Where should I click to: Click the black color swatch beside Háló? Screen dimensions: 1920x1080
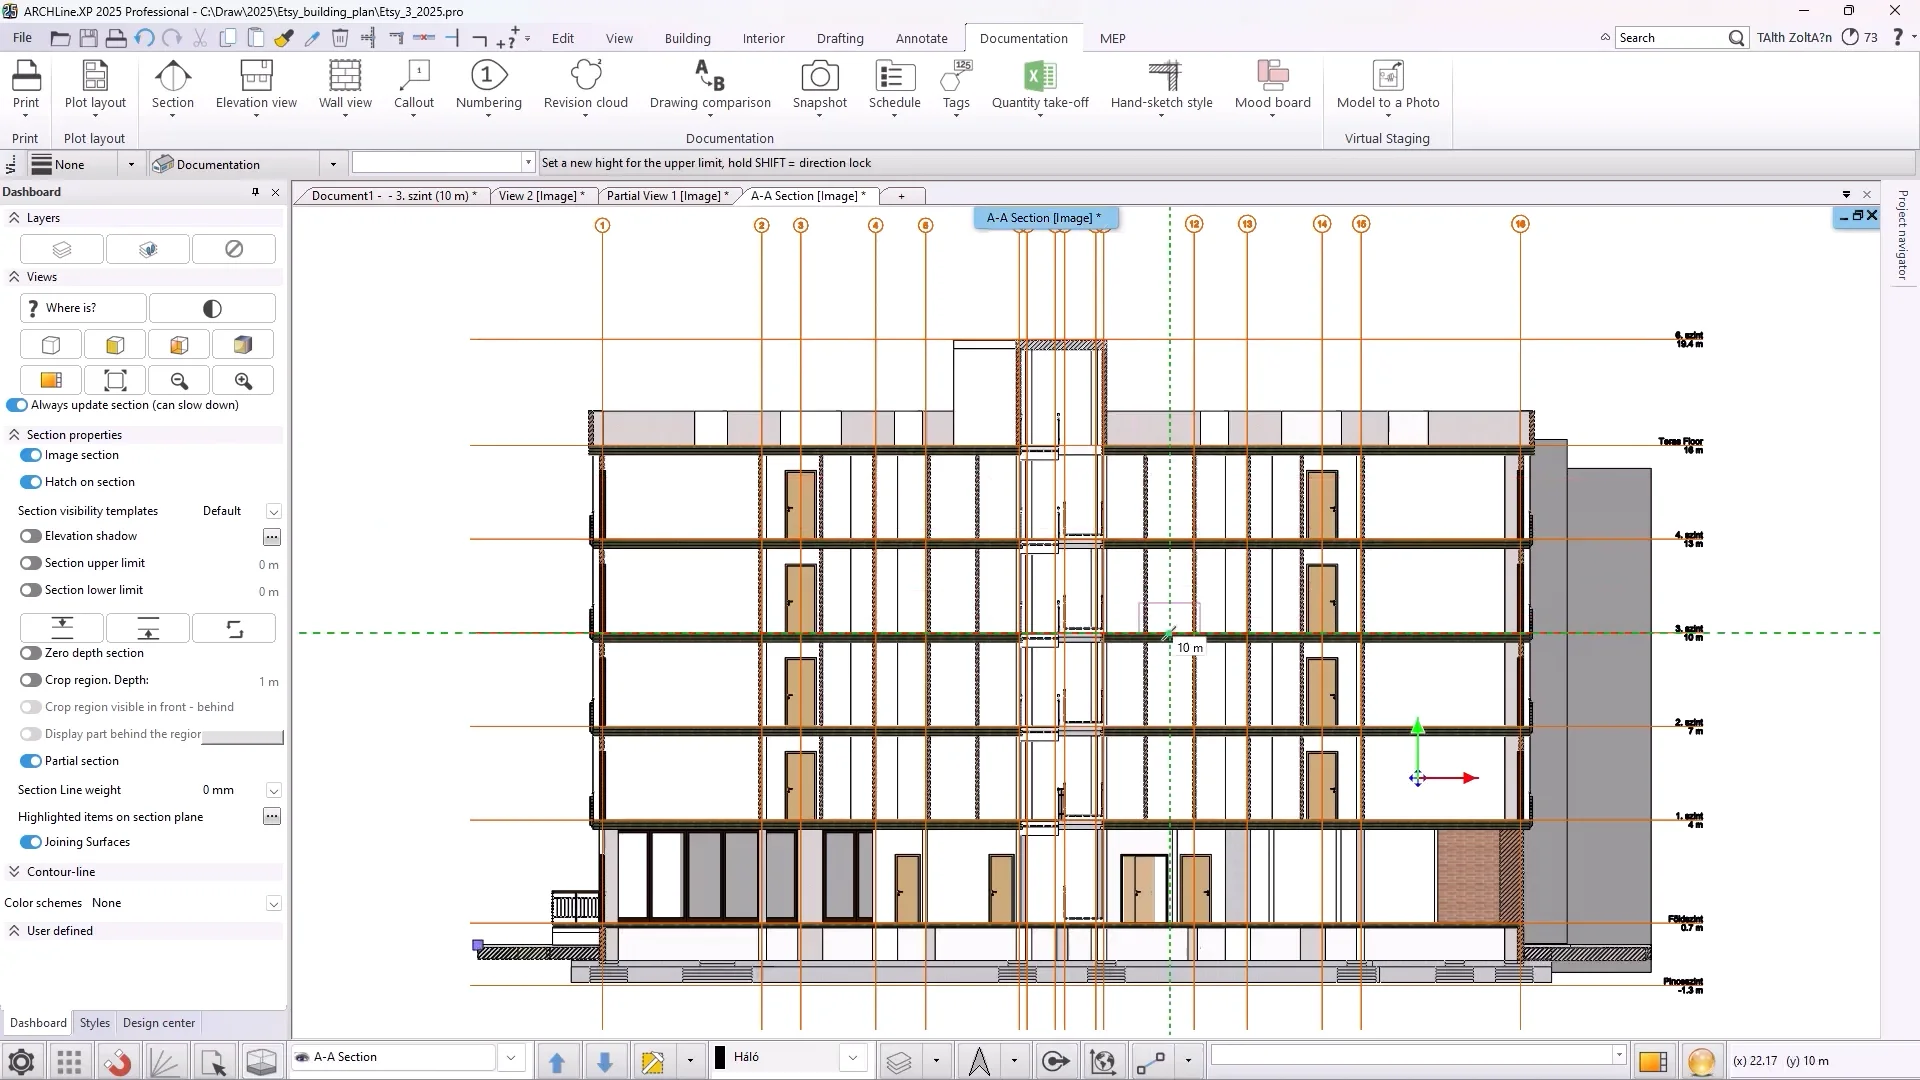tap(719, 1057)
